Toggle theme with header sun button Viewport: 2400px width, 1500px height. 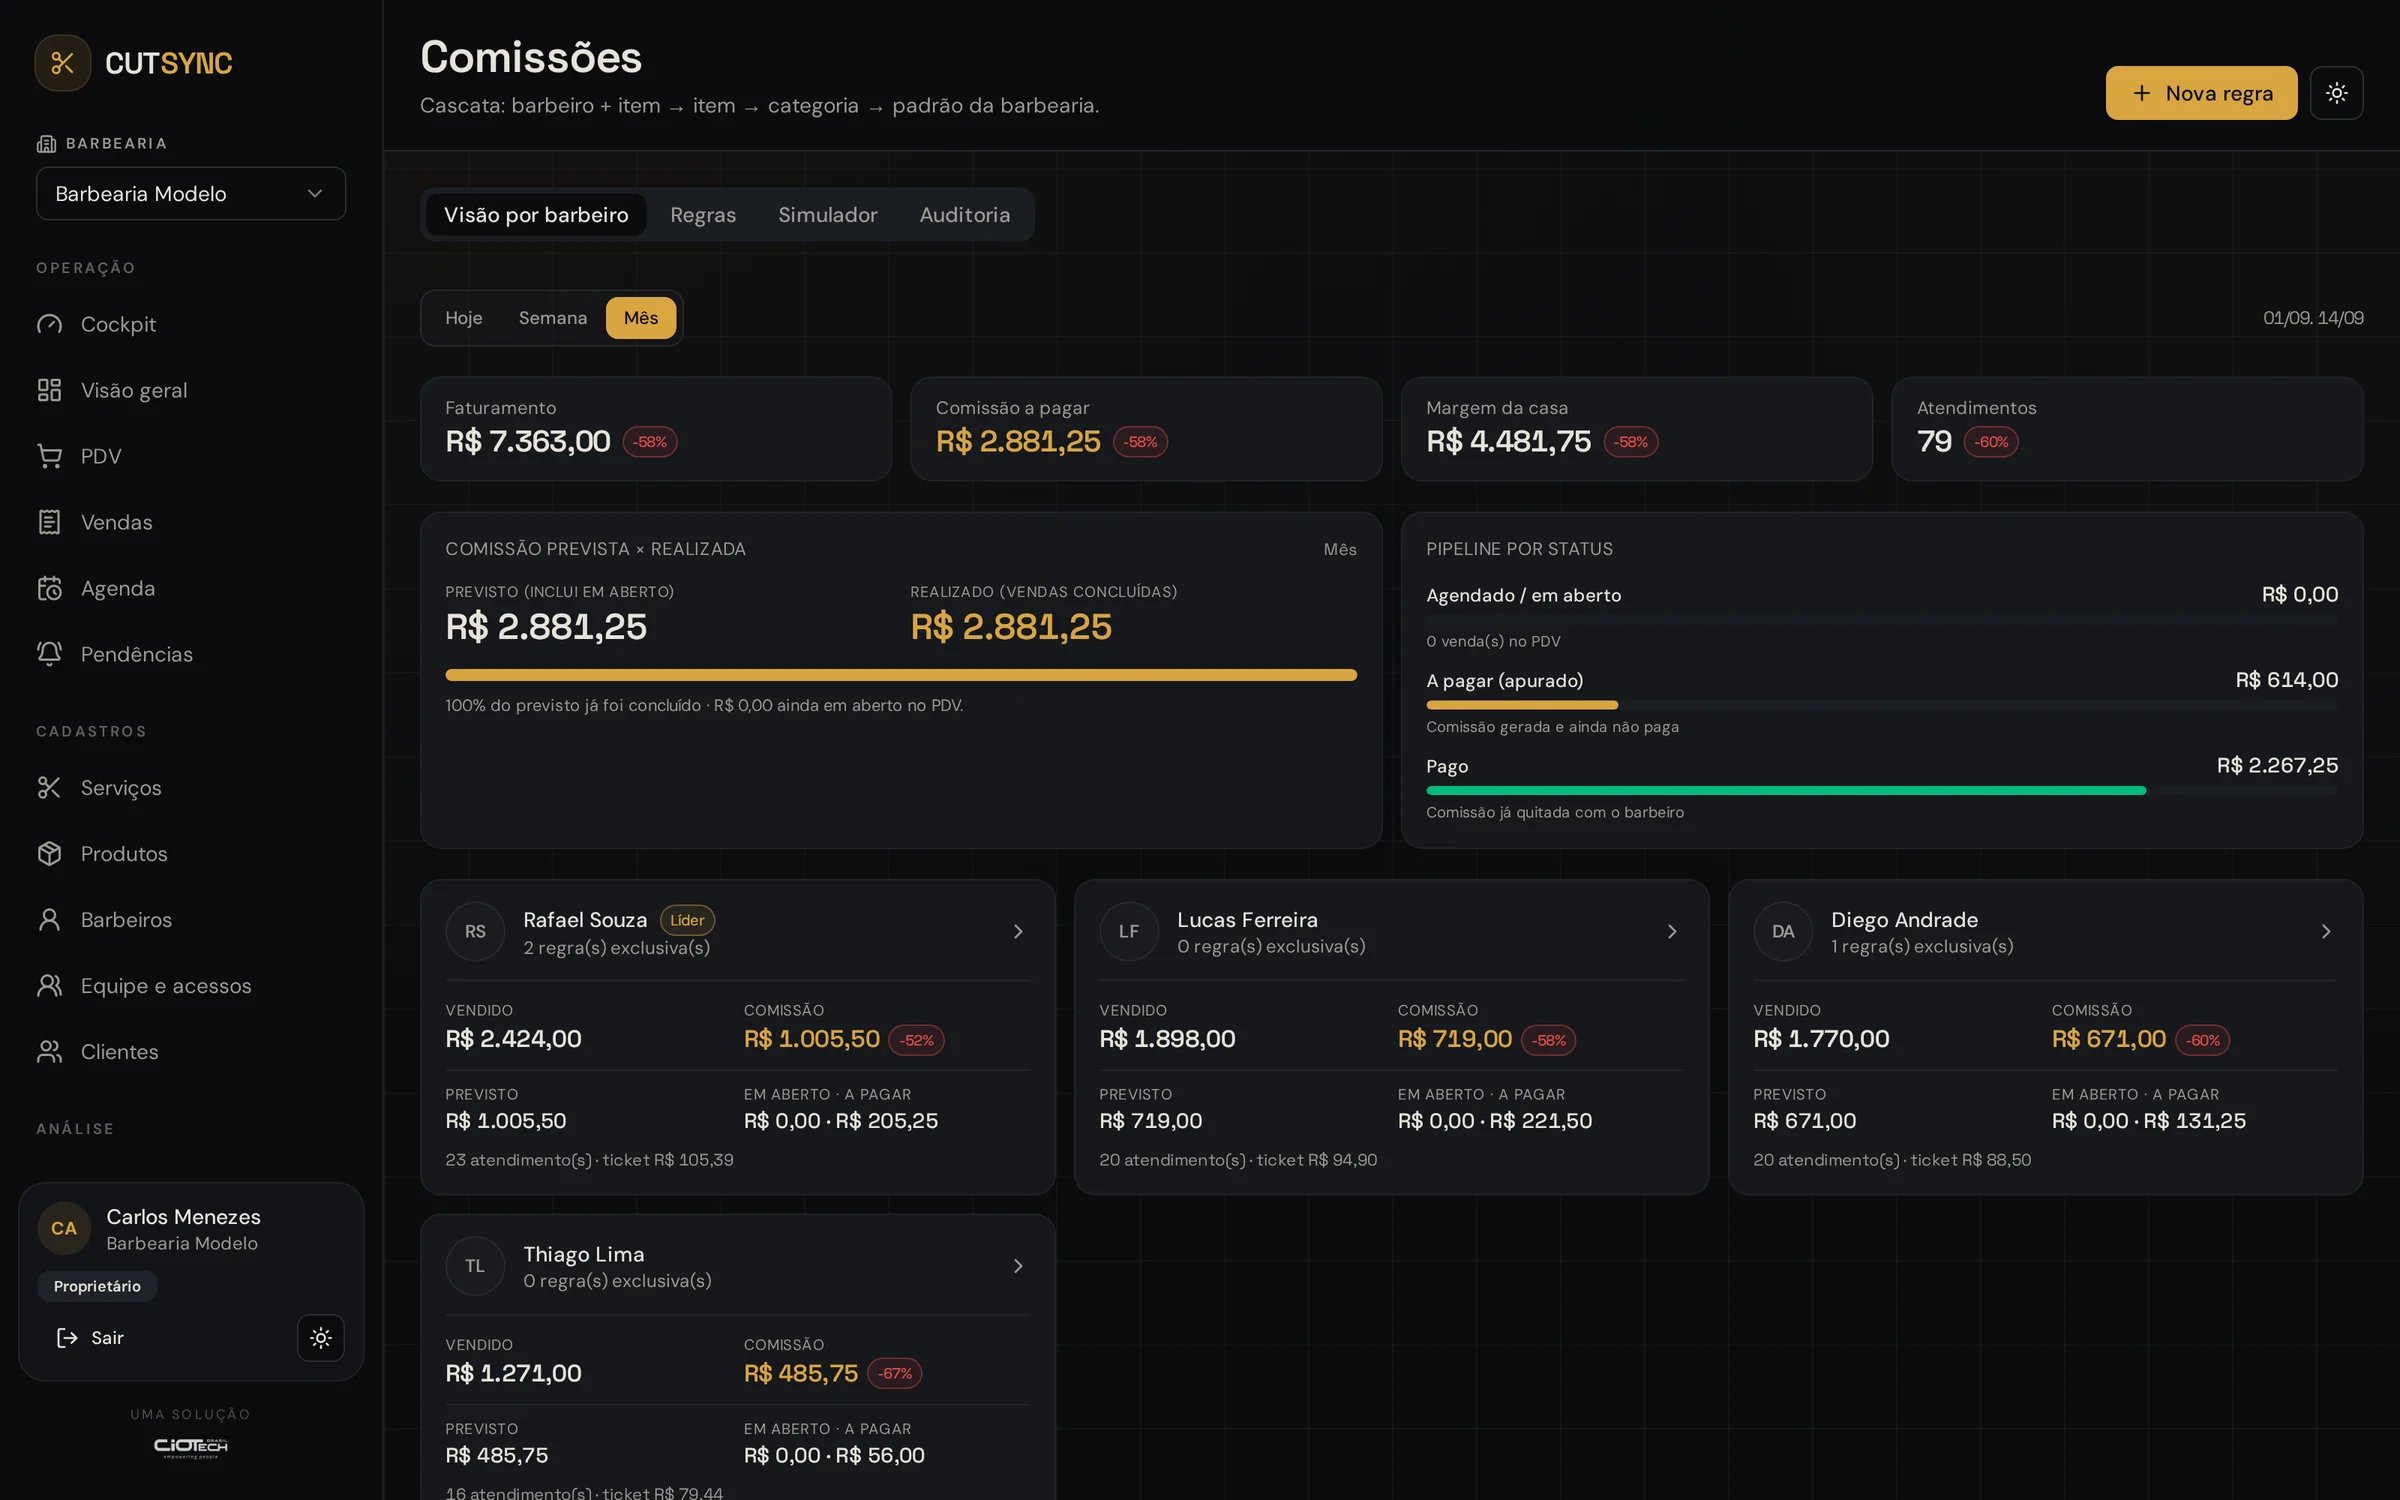click(x=2336, y=93)
